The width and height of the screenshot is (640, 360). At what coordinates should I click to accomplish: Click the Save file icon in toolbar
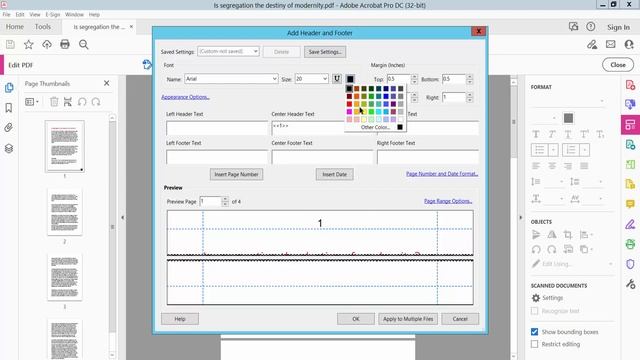tap(10, 44)
